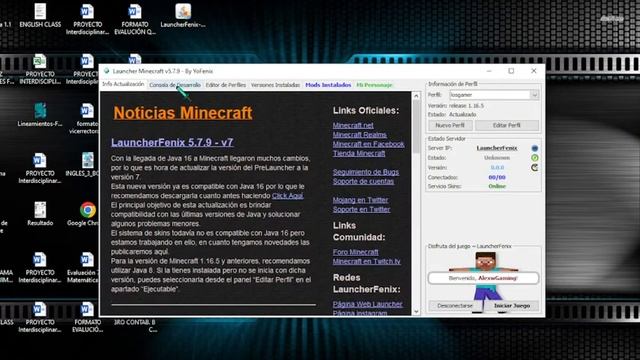This screenshot has width=640, height=360.
Task: Open the Soporte en Twitter link
Action: [x=361, y=209]
